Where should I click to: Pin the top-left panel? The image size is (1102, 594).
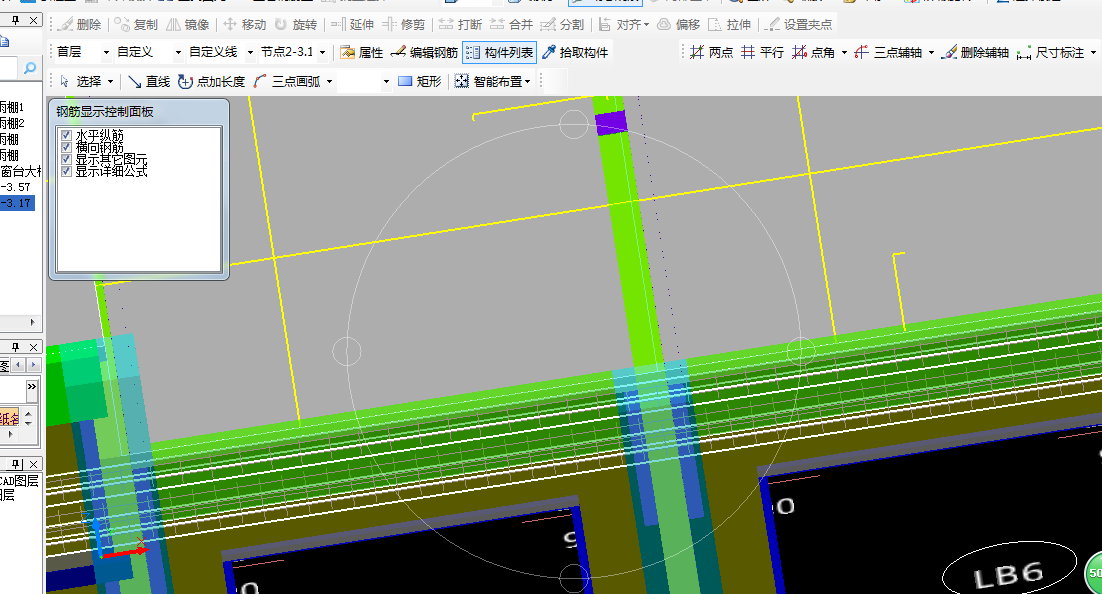click(x=15, y=20)
